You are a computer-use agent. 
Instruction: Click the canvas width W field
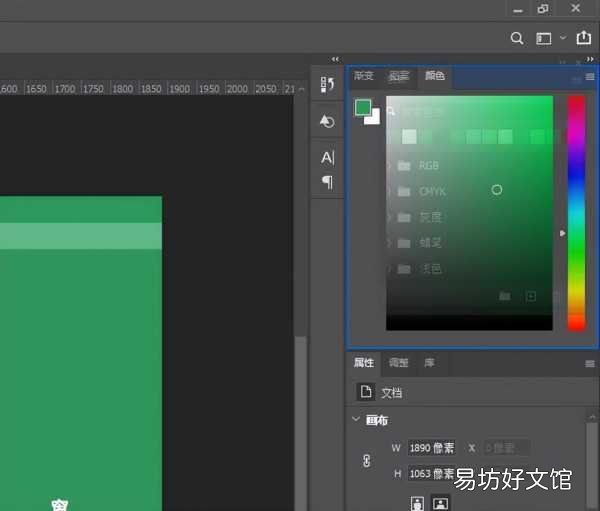click(431, 448)
